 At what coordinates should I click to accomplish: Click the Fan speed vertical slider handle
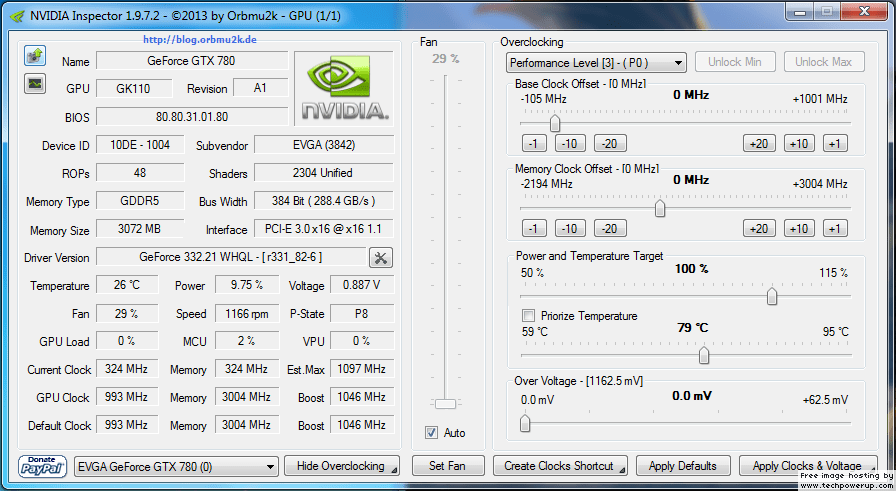[x=445, y=404]
